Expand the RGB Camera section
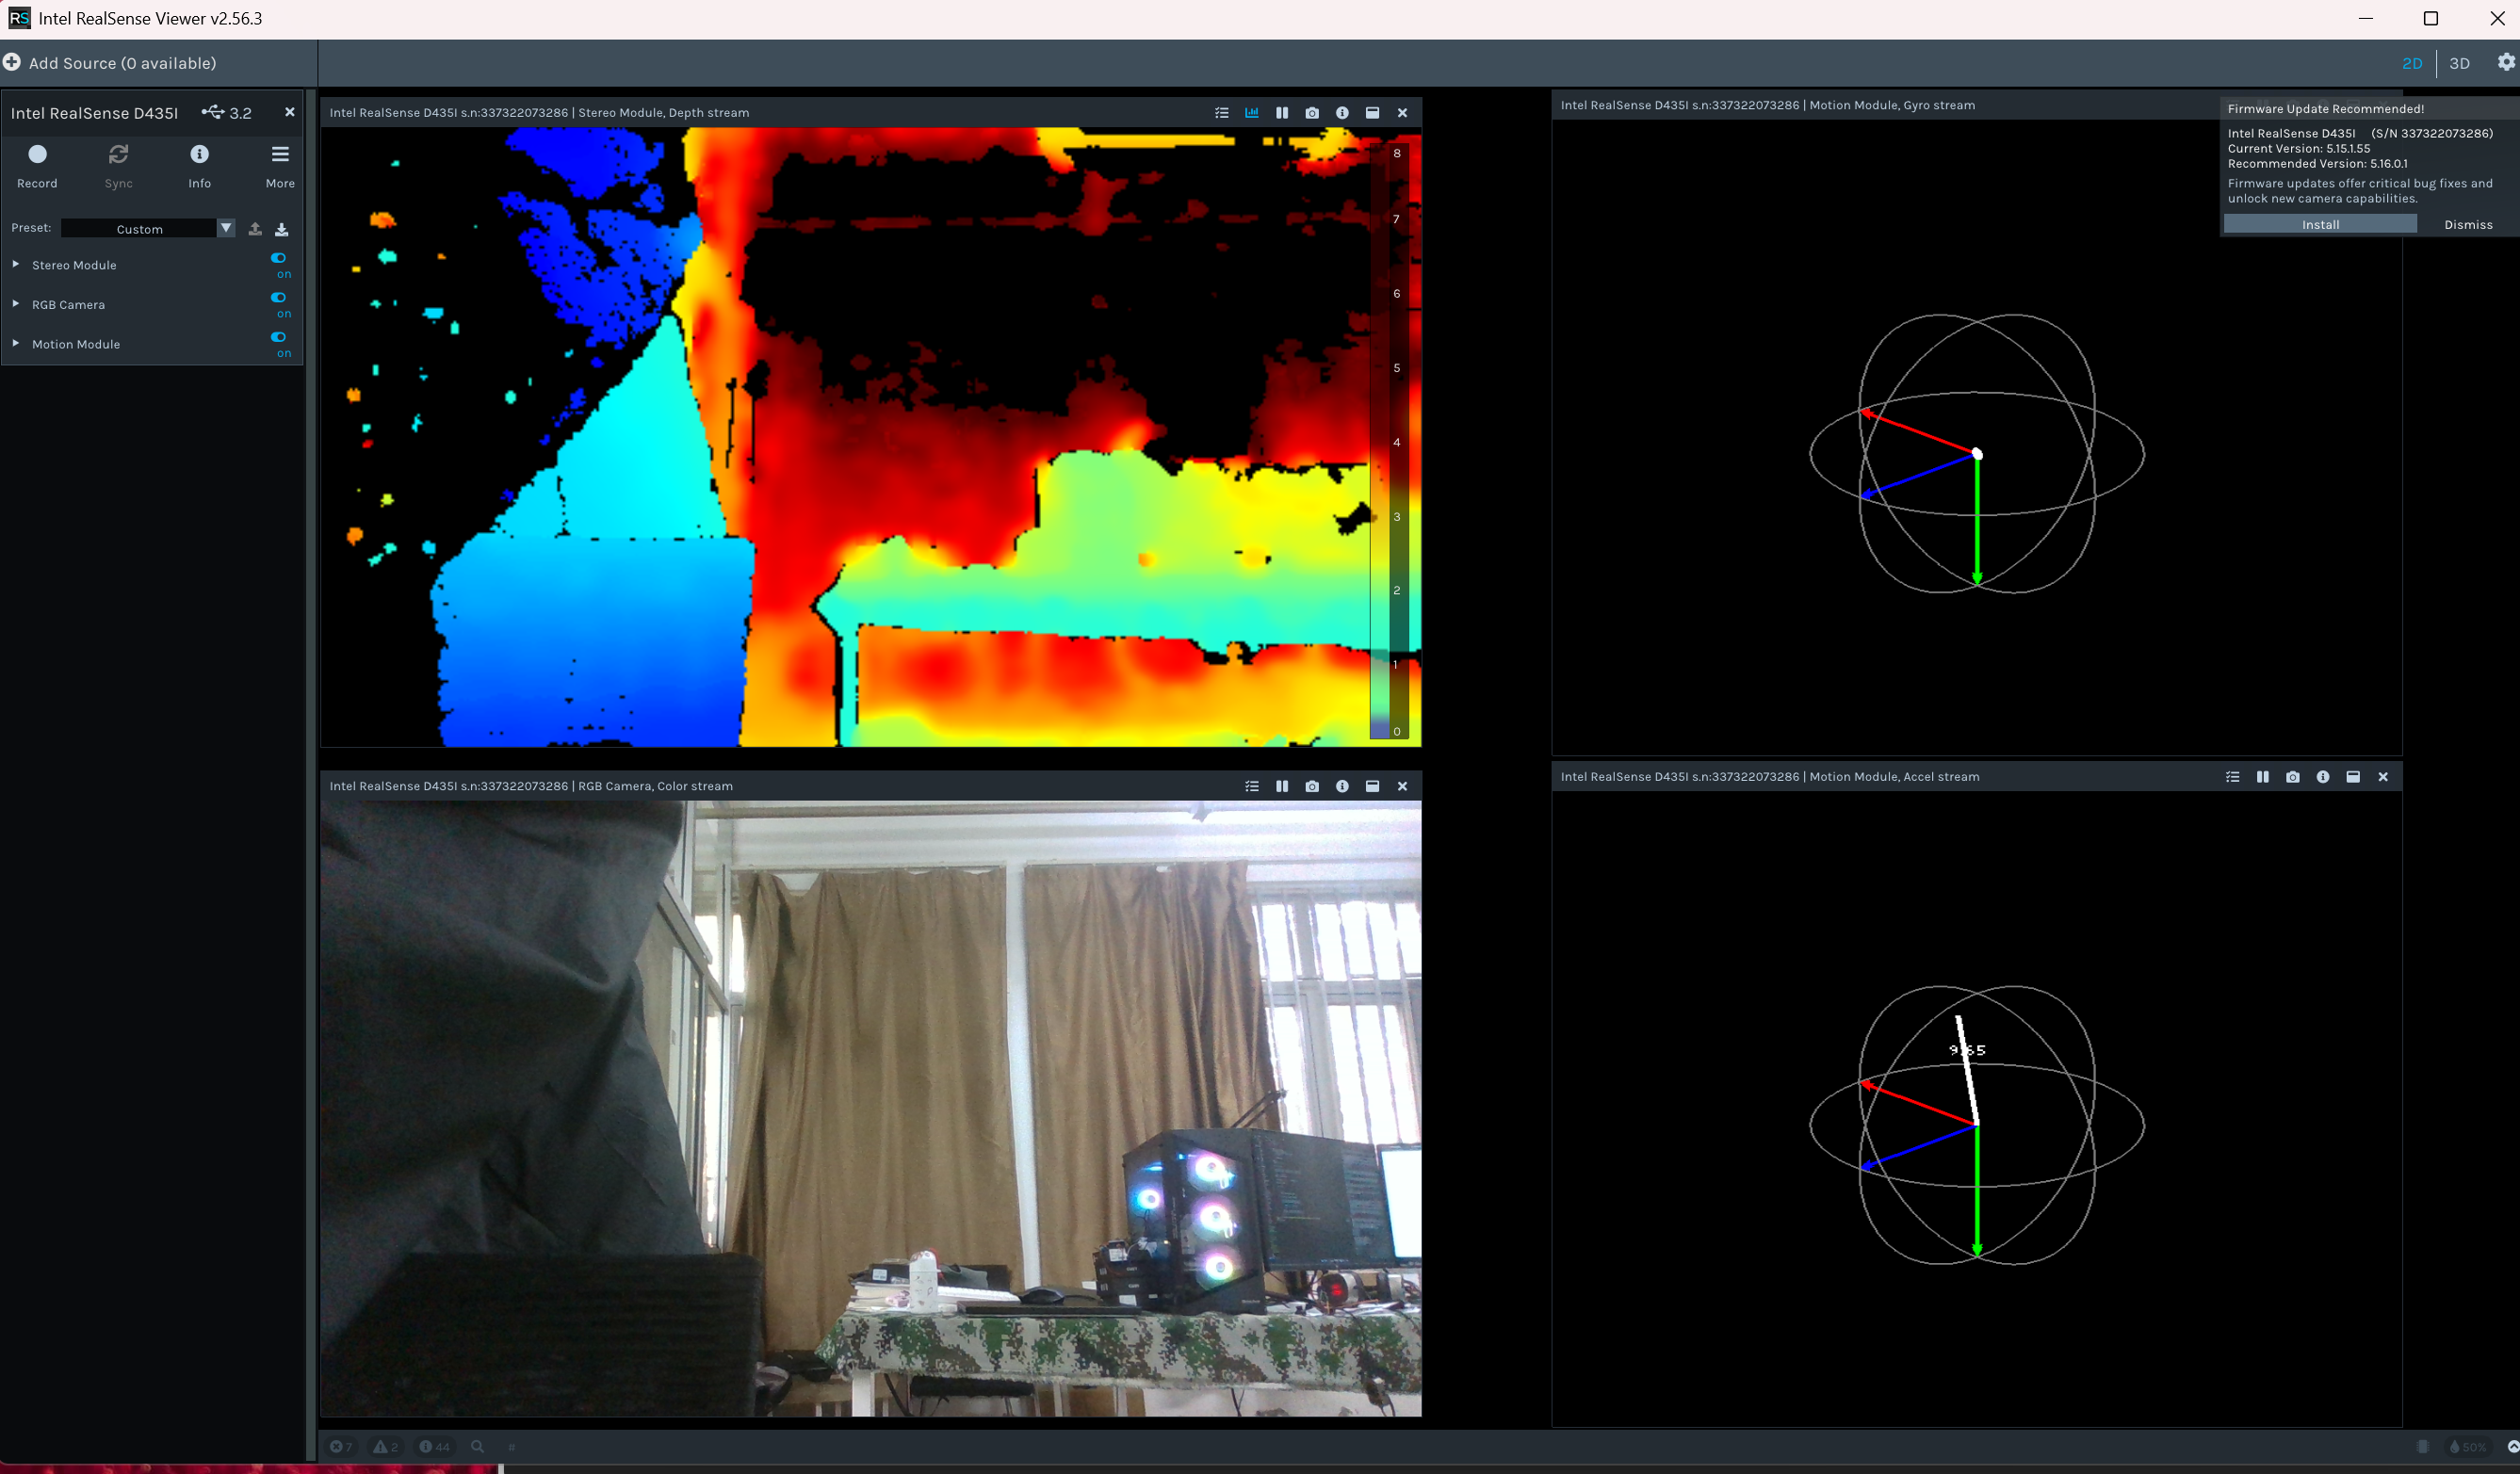The height and width of the screenshot is (1474, 2520). pos(16,303)
